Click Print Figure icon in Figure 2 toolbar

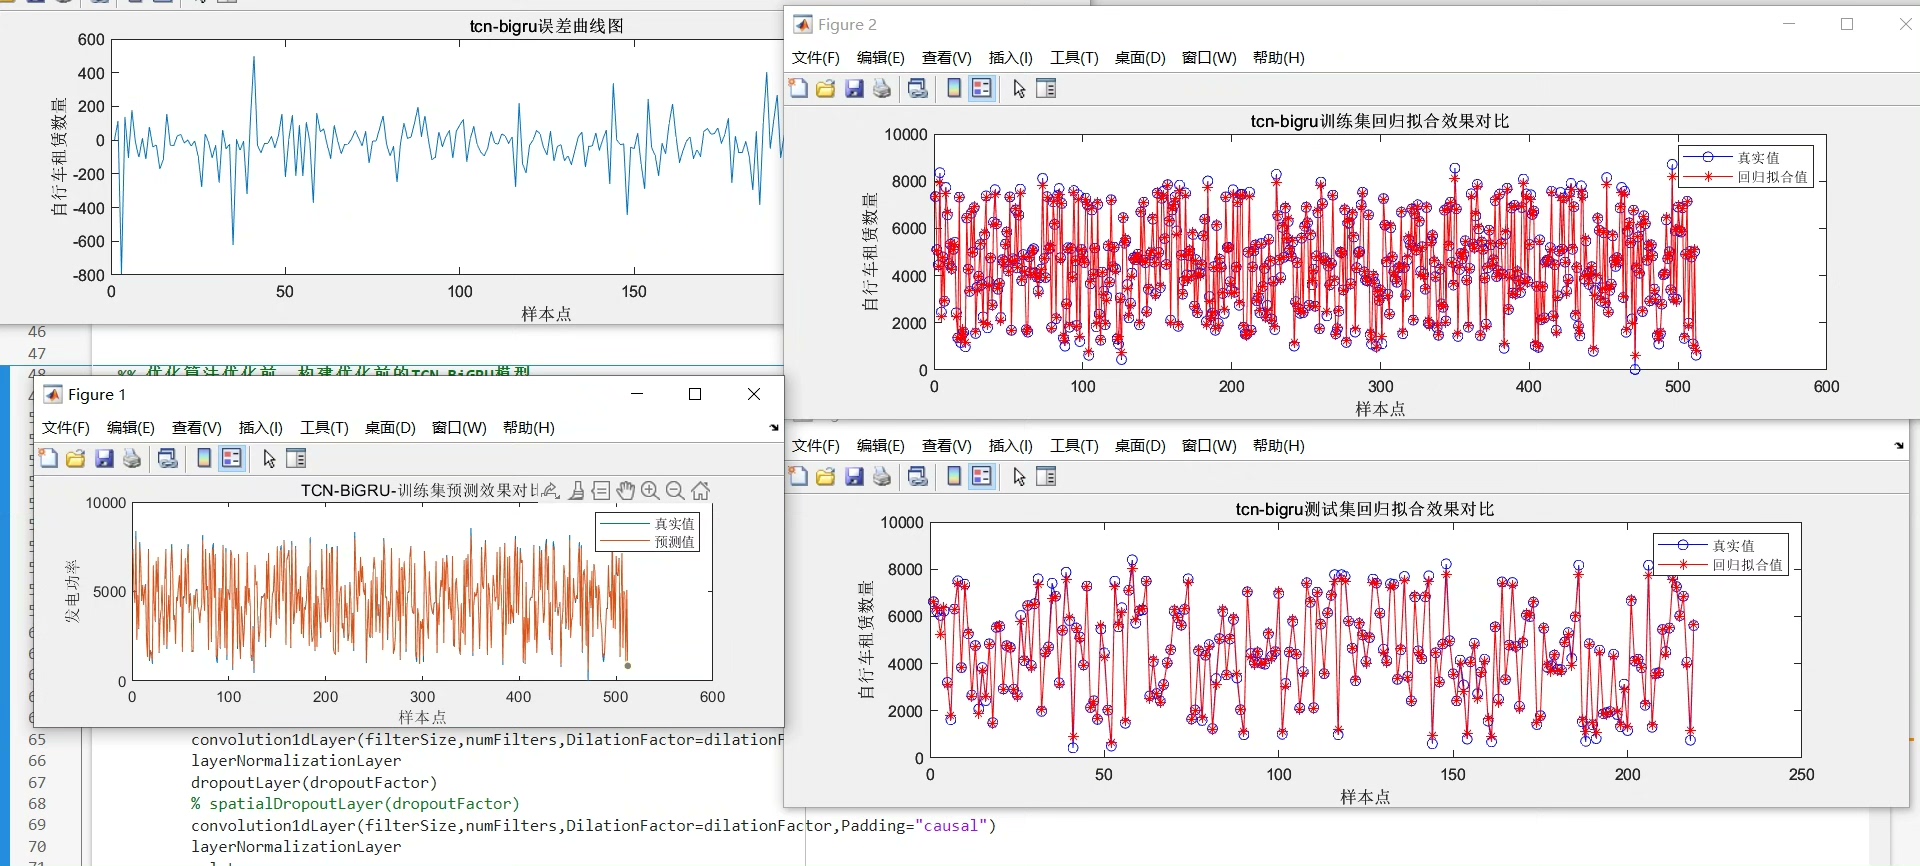882,88
